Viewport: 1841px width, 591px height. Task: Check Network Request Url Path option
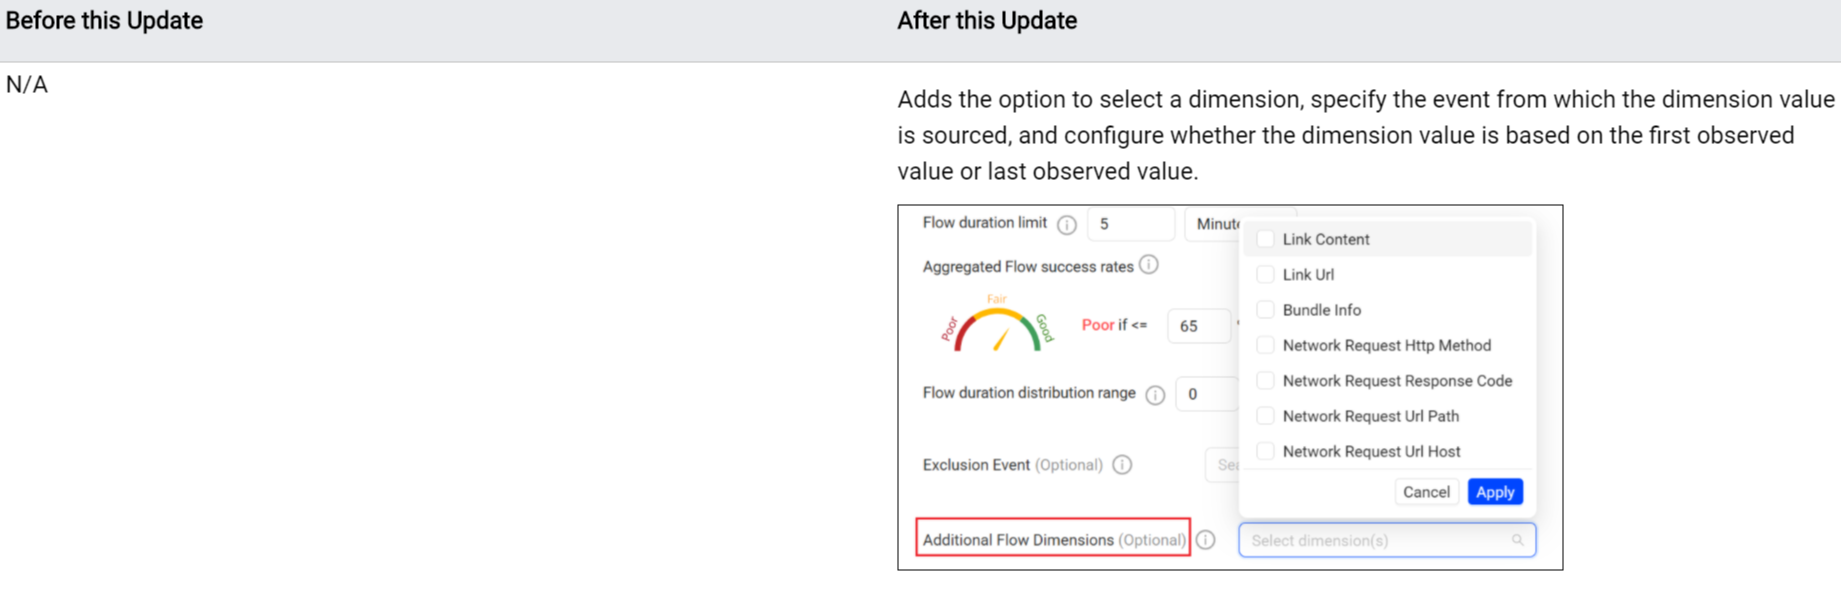click(1265, 416)
